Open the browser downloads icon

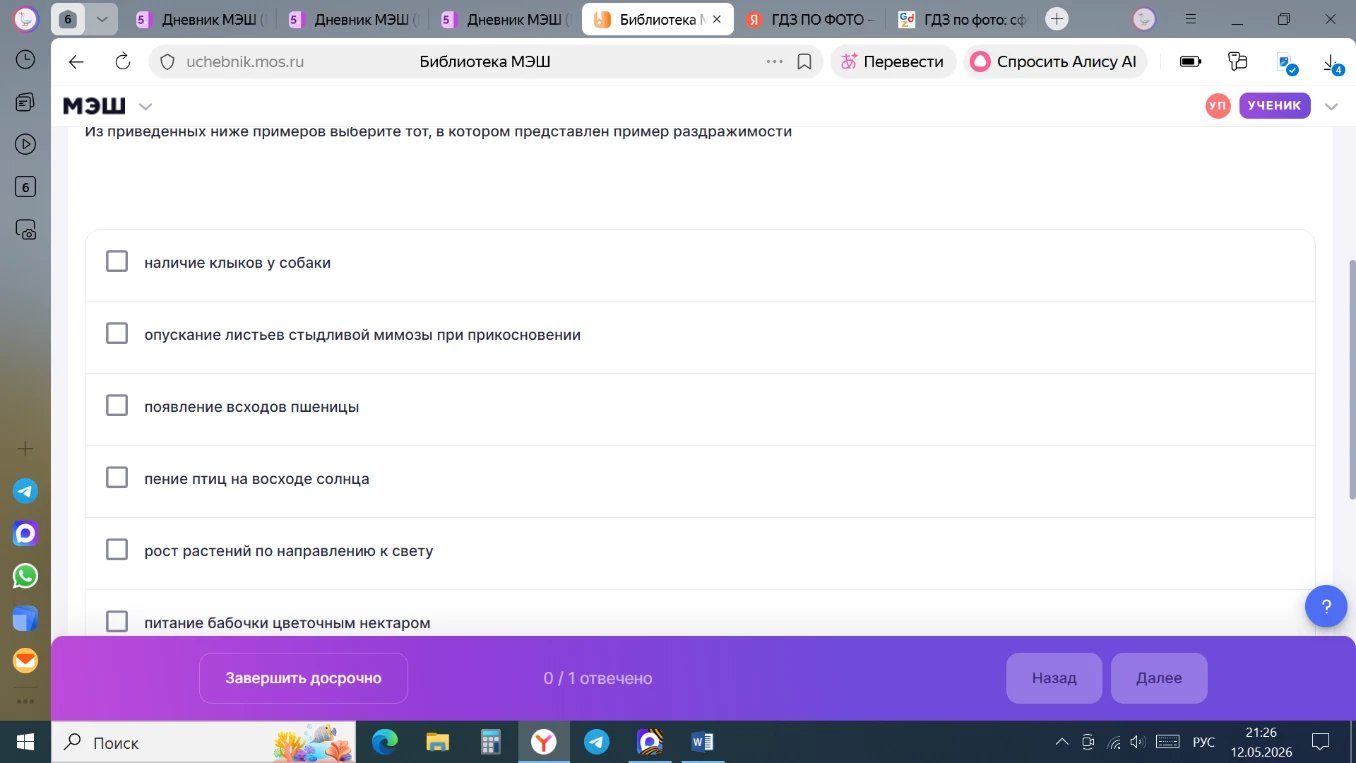click(1332, 62)
